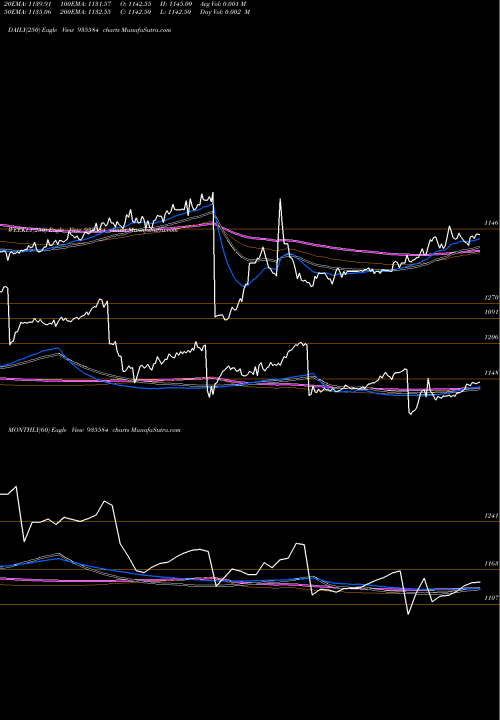Click the 1270 price level label

[492, 298]
